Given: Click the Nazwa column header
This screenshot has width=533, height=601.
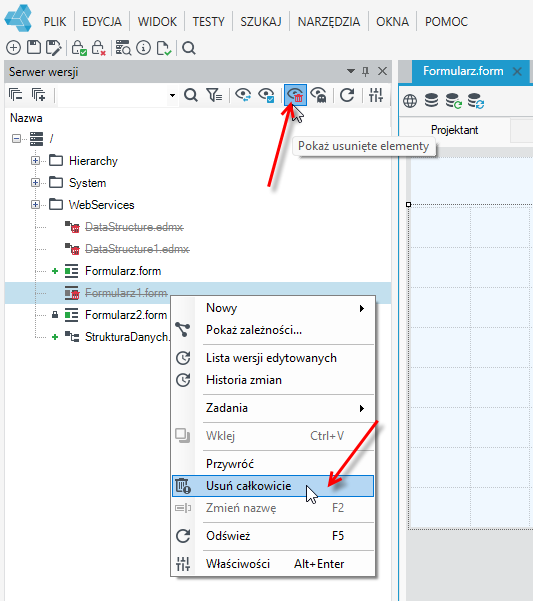Looking at the screenshot, I should (26, 118).
